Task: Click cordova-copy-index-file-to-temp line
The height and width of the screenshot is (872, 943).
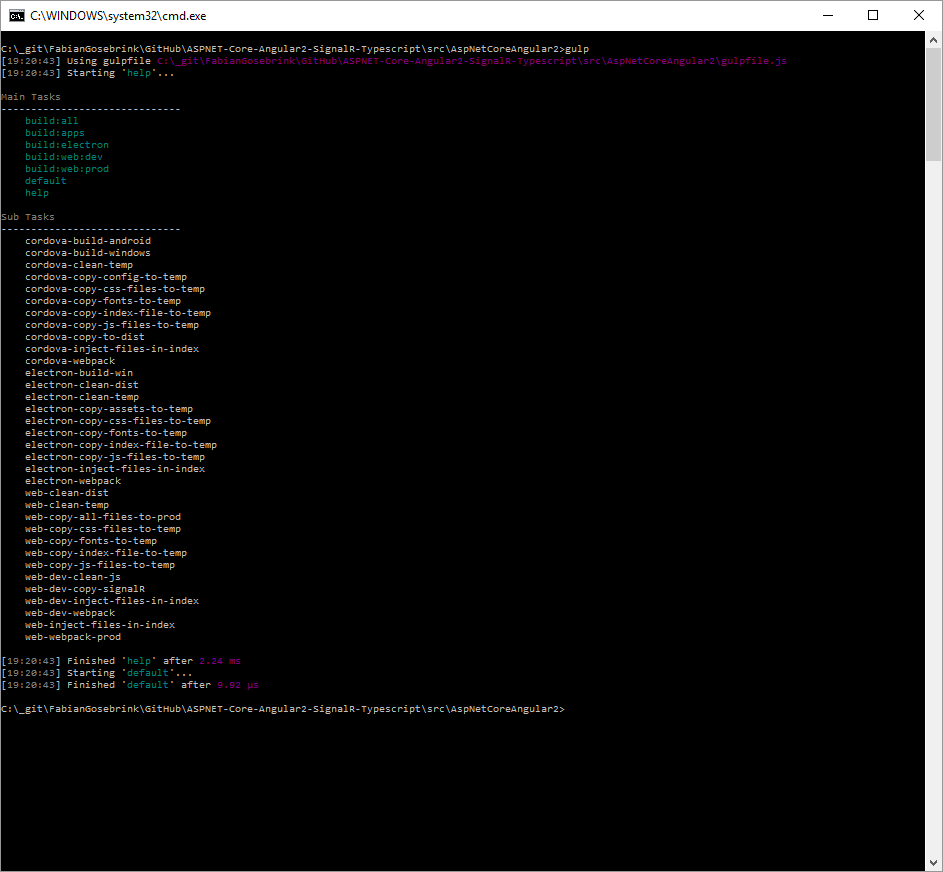Action: click(118, 313)
